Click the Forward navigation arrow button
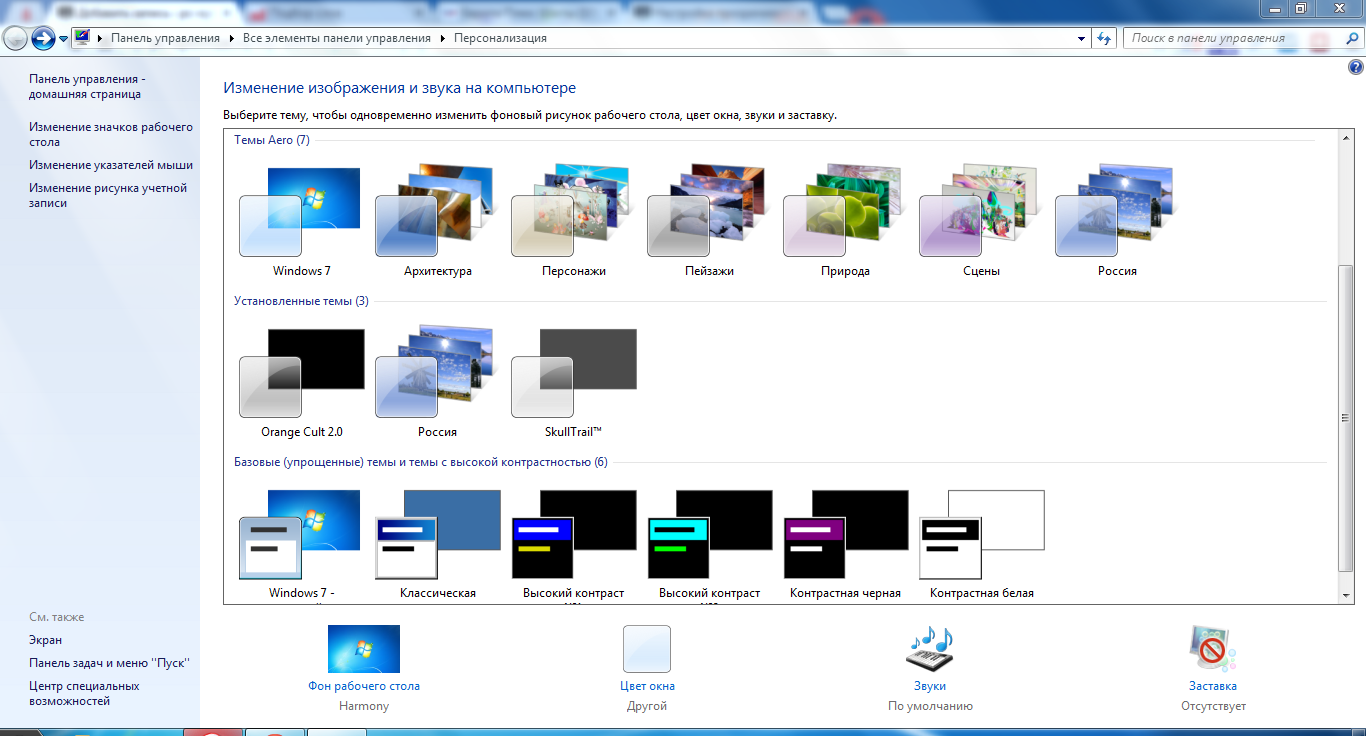The height and width of the screenshot is (736, 1366). (x=43, y=38)
